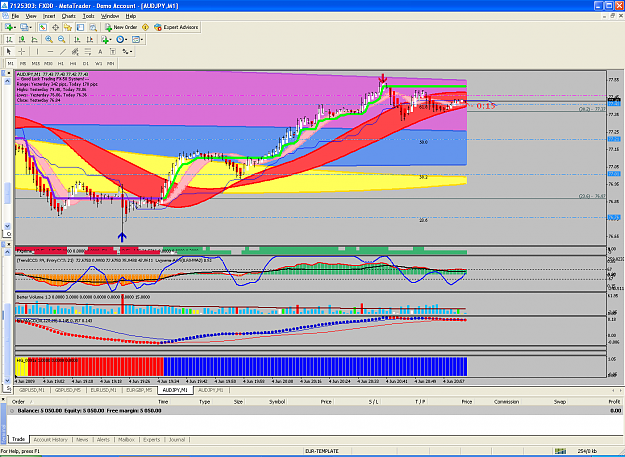Enable Chart Shift icon
Screen dimensions: 625x457
coord(90,39)
